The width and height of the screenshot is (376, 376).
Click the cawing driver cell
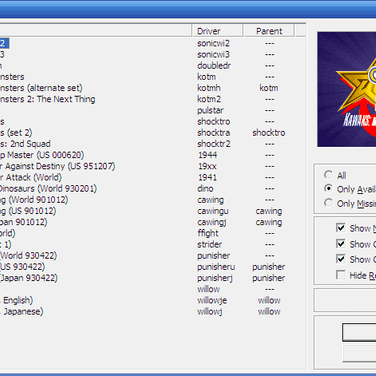tap(210, 200)
